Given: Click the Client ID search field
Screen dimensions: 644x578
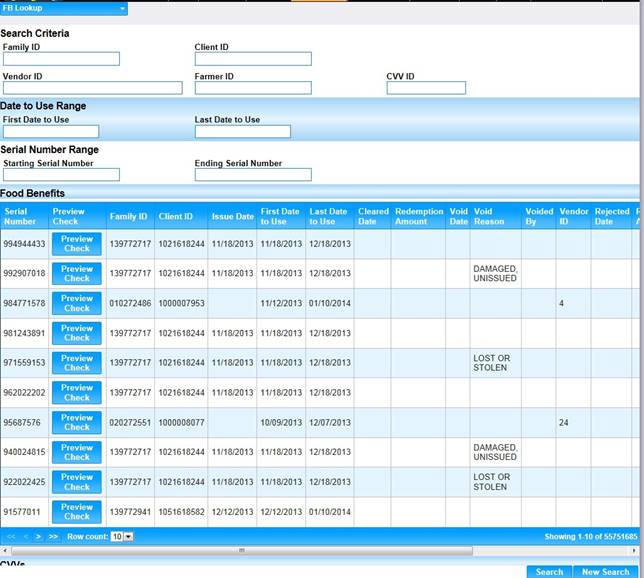Looking at the screenshot, I should (253, 59).
